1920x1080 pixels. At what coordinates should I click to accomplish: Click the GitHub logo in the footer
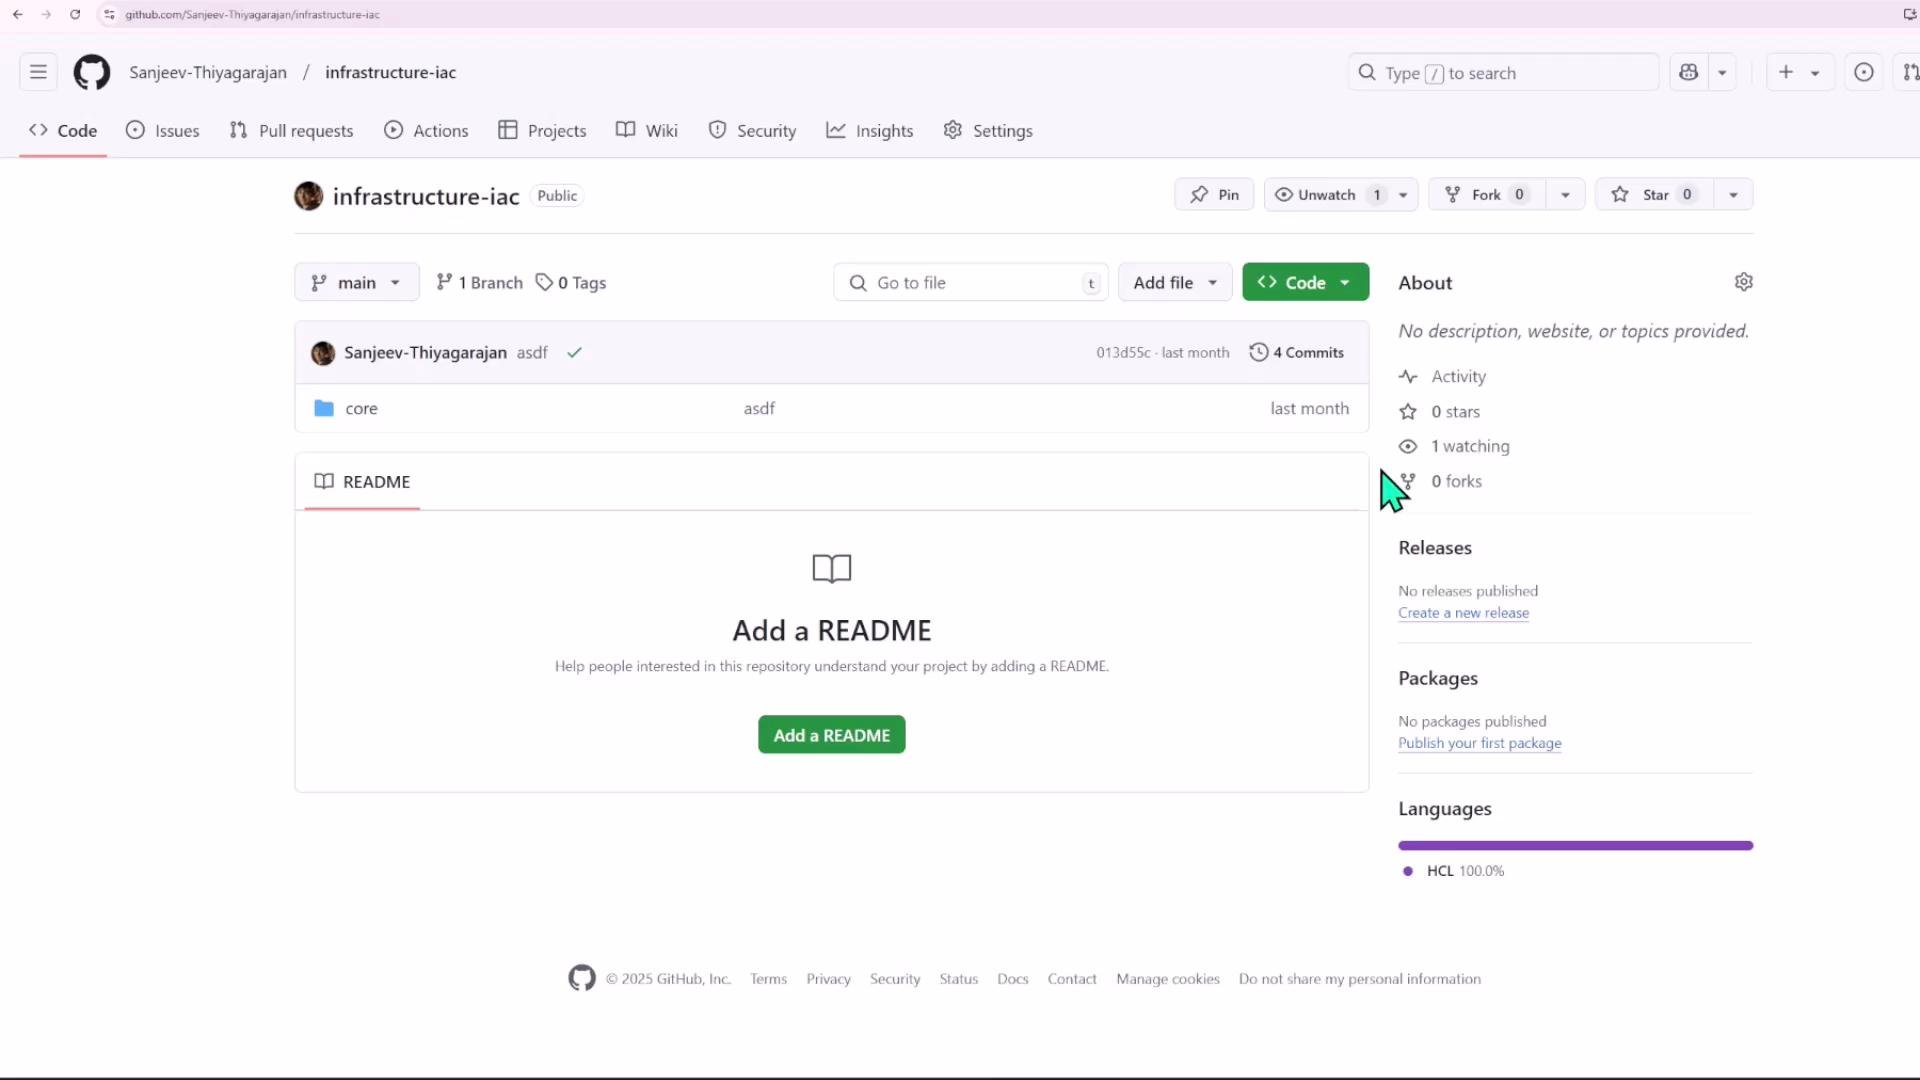582,978
